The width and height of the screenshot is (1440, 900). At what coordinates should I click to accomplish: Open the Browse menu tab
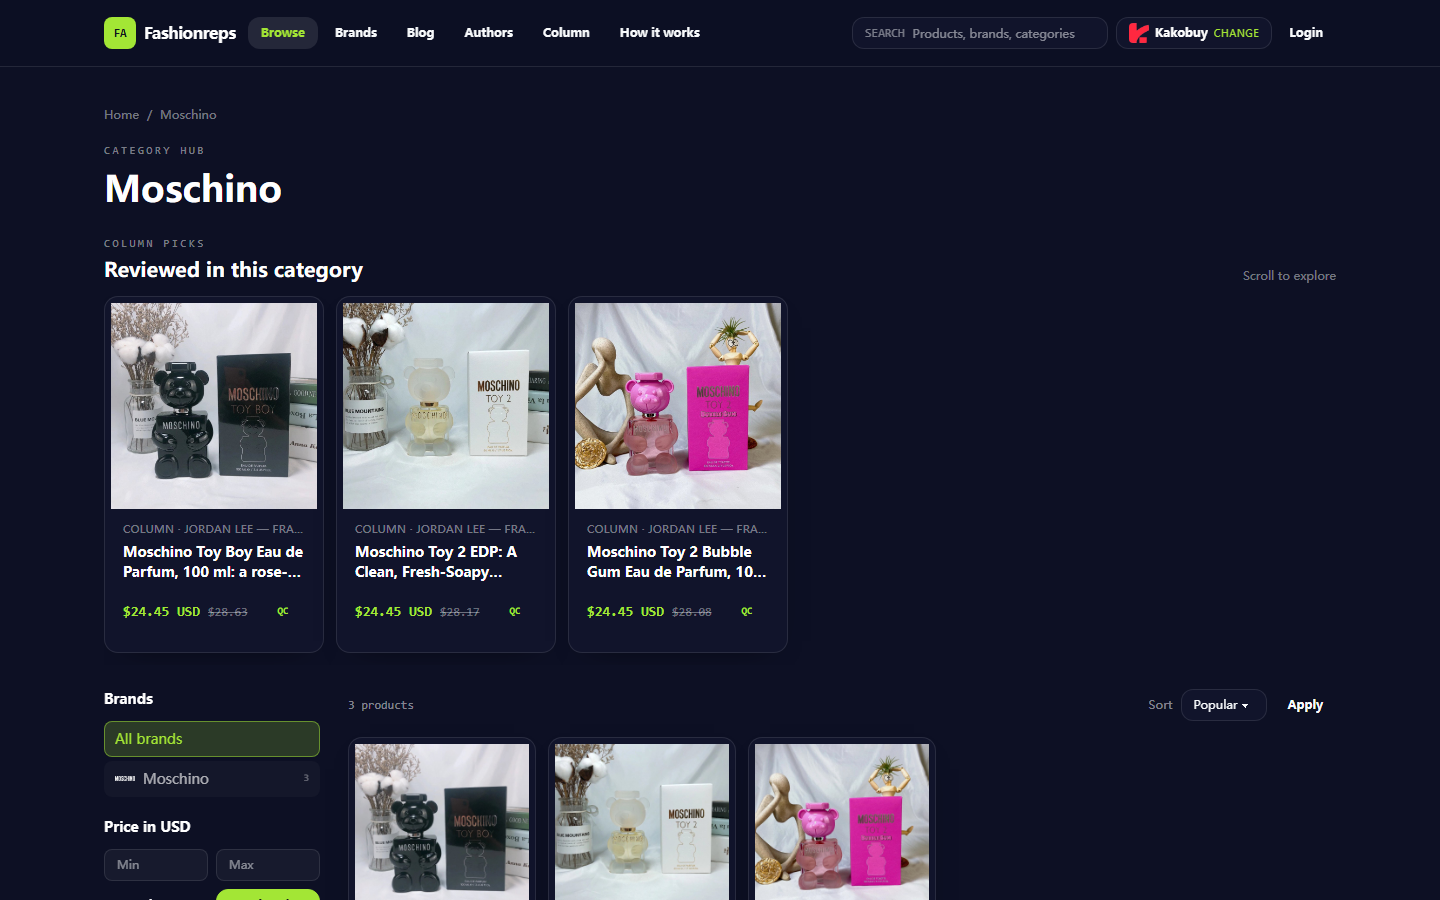coord(283,33)
